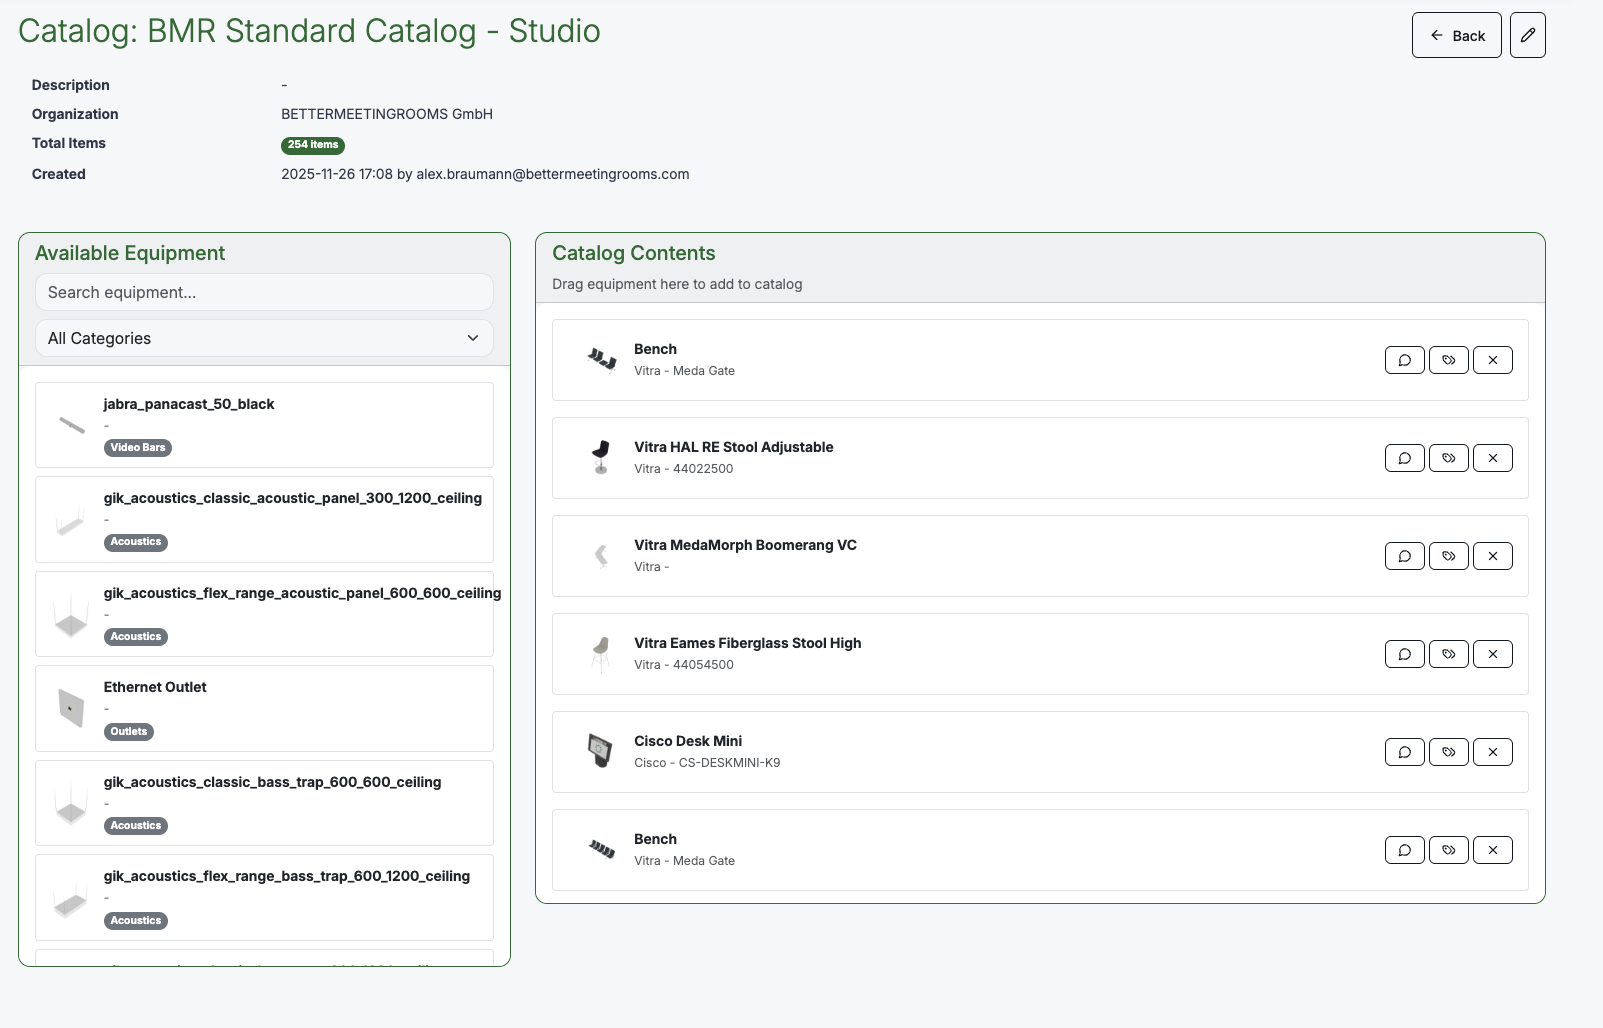1603x1028 pixels.
Task: Remove Vitra HAL RE Stool Adjustable from catalog
Action: point(1492,458)
